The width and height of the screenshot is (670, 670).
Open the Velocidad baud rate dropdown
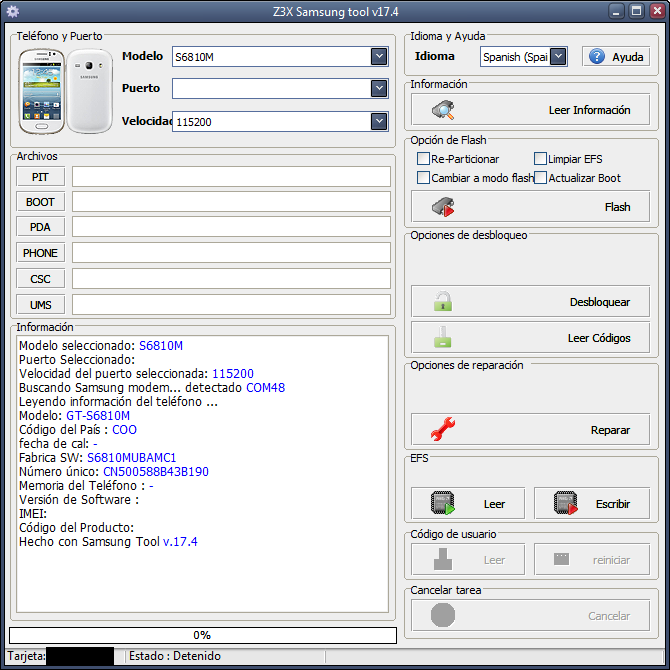pos(379,121)
